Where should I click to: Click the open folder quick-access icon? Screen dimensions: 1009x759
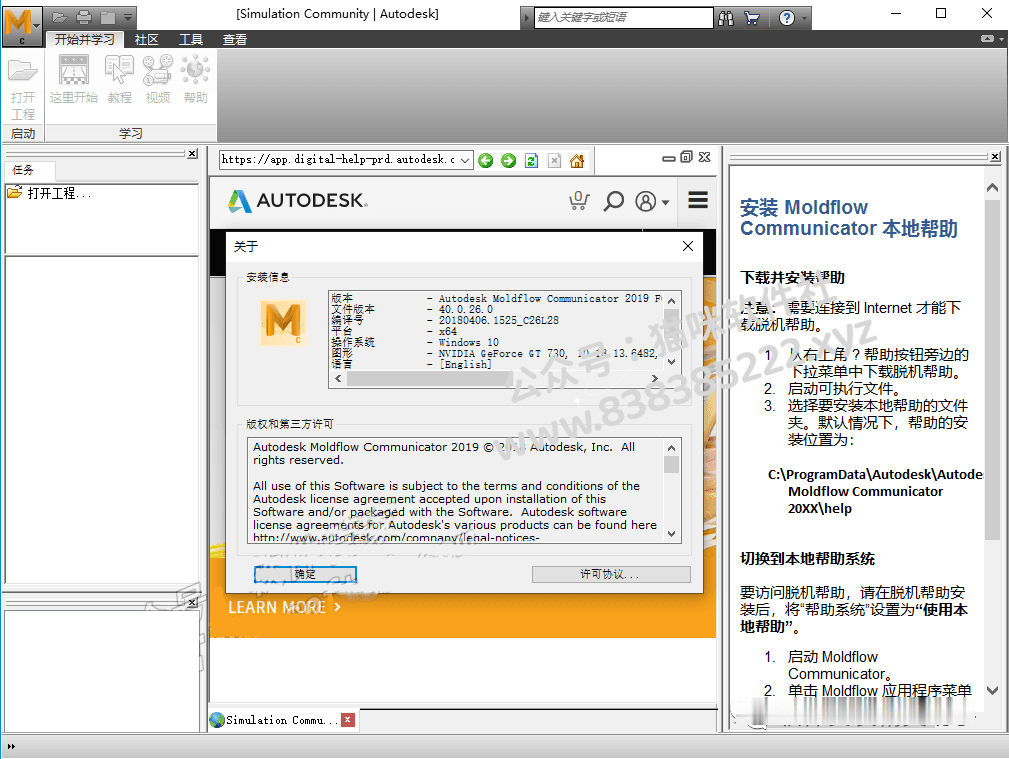point(60,17)
